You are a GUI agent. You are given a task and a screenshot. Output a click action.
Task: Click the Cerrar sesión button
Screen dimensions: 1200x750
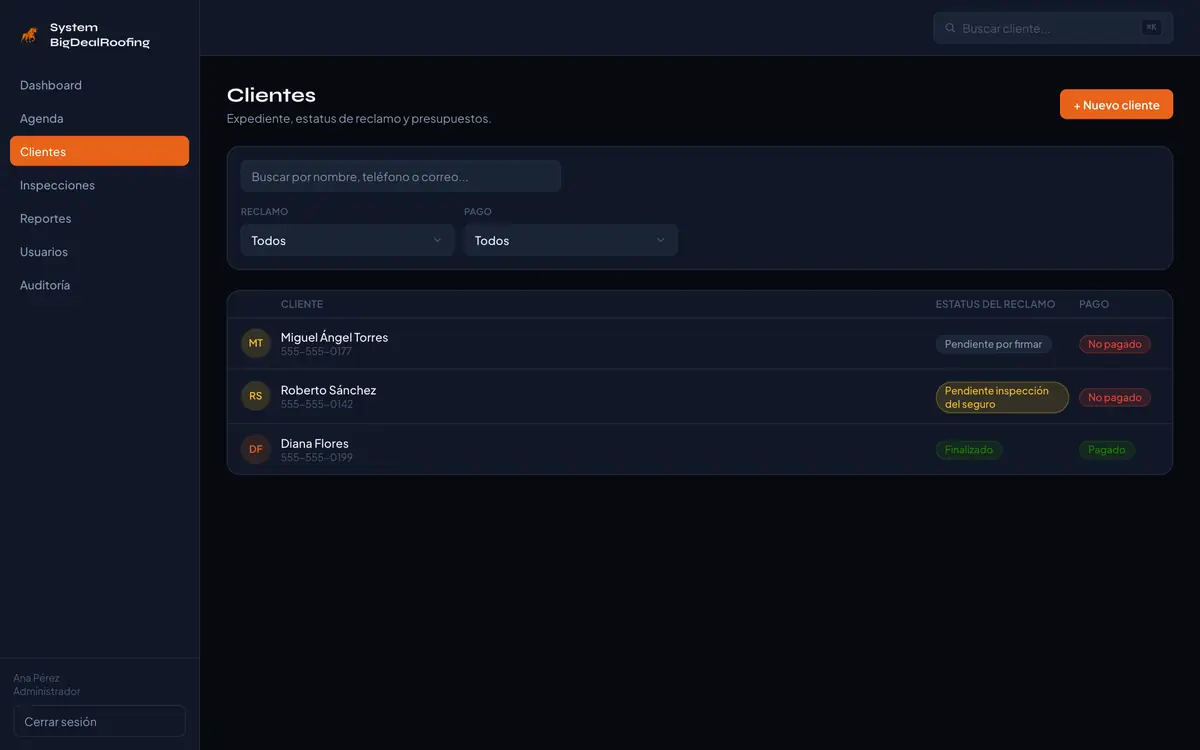(x=99, y=721)
